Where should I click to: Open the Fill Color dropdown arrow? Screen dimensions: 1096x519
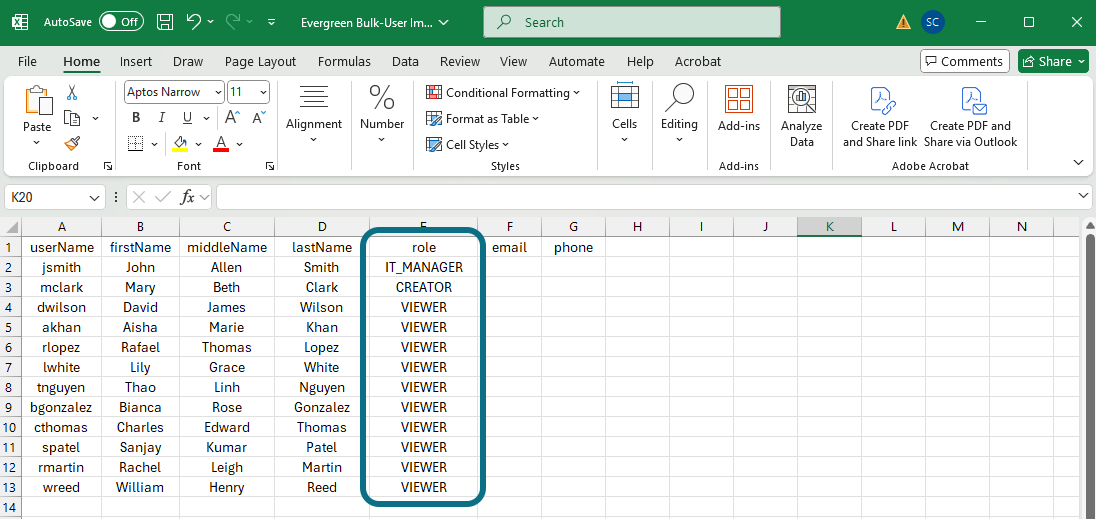199,144
